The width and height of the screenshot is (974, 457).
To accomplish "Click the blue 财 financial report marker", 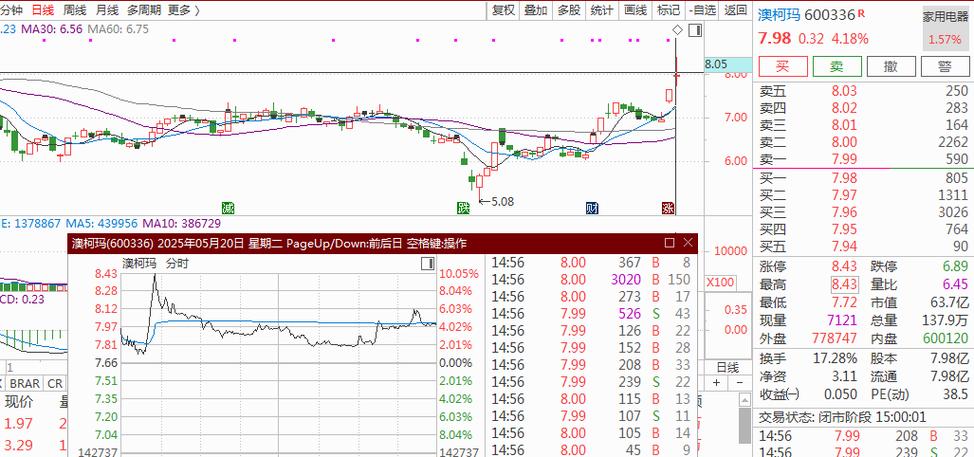I will click(592, 208).
